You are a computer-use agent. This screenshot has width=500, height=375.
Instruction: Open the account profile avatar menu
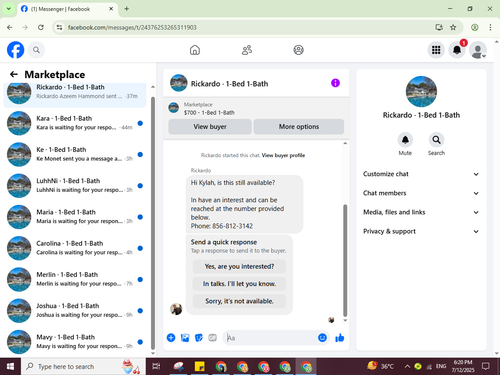[x=478, y=50]
